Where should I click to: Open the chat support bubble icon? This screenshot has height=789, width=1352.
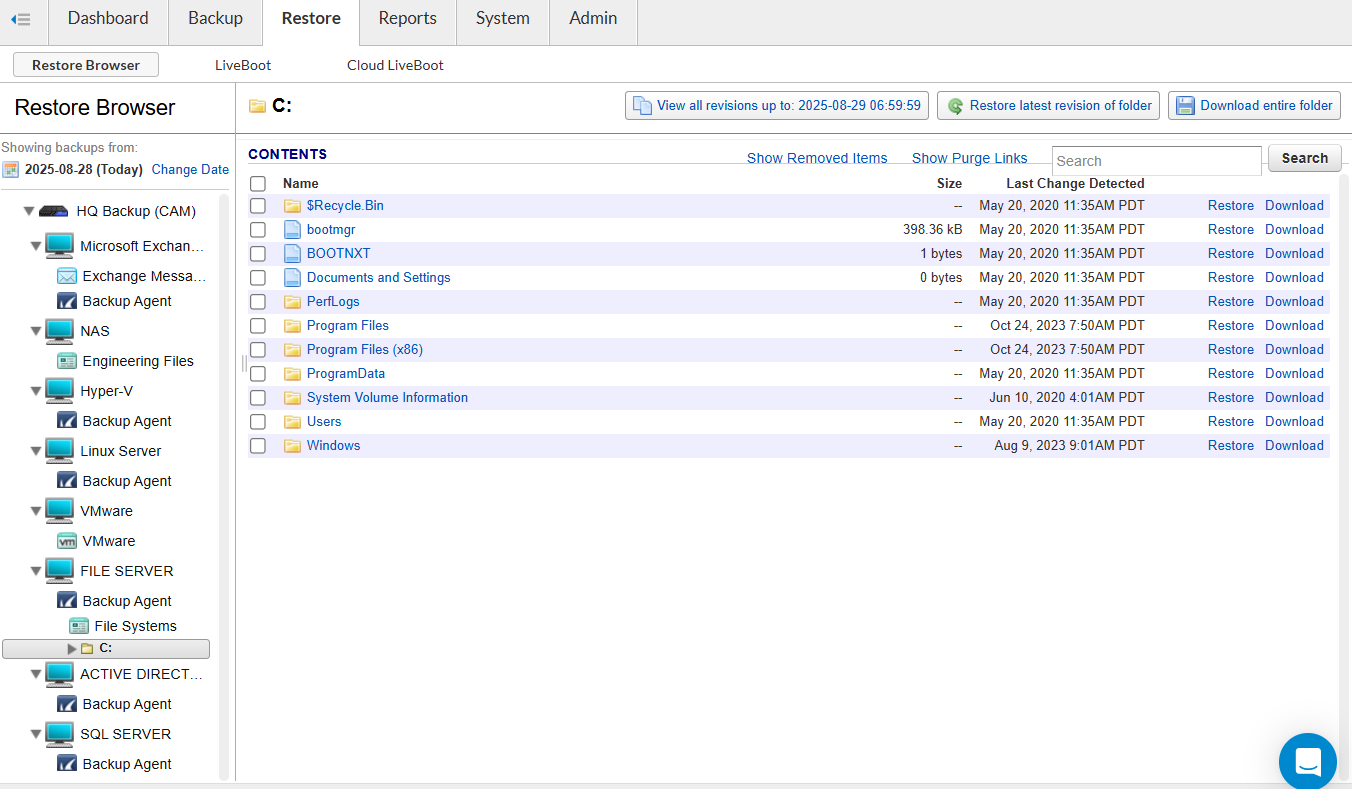click(x=1307, y=761)
